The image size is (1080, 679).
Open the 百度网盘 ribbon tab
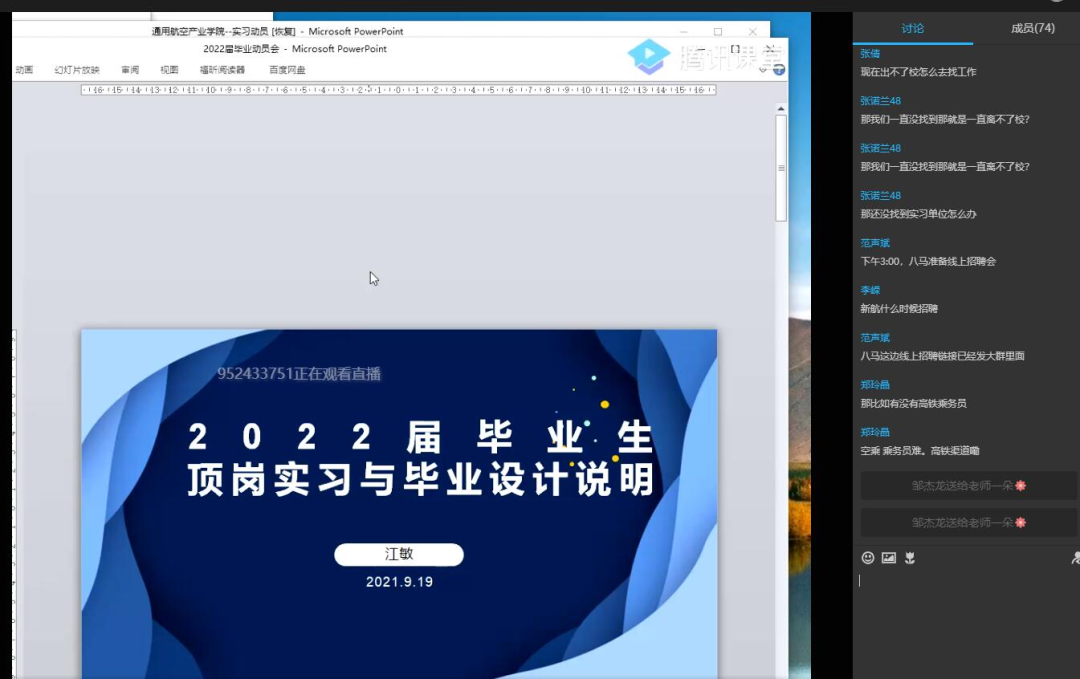click(x=287, y=70)
